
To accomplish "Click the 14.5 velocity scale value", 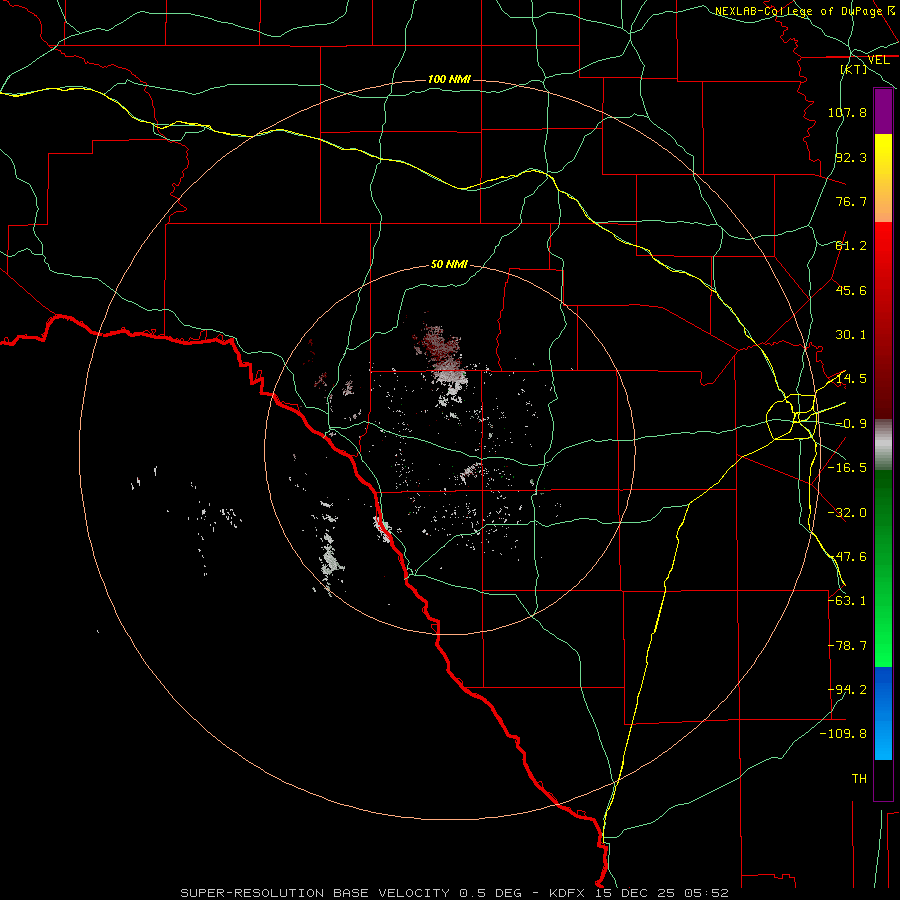I will point(851,379).
